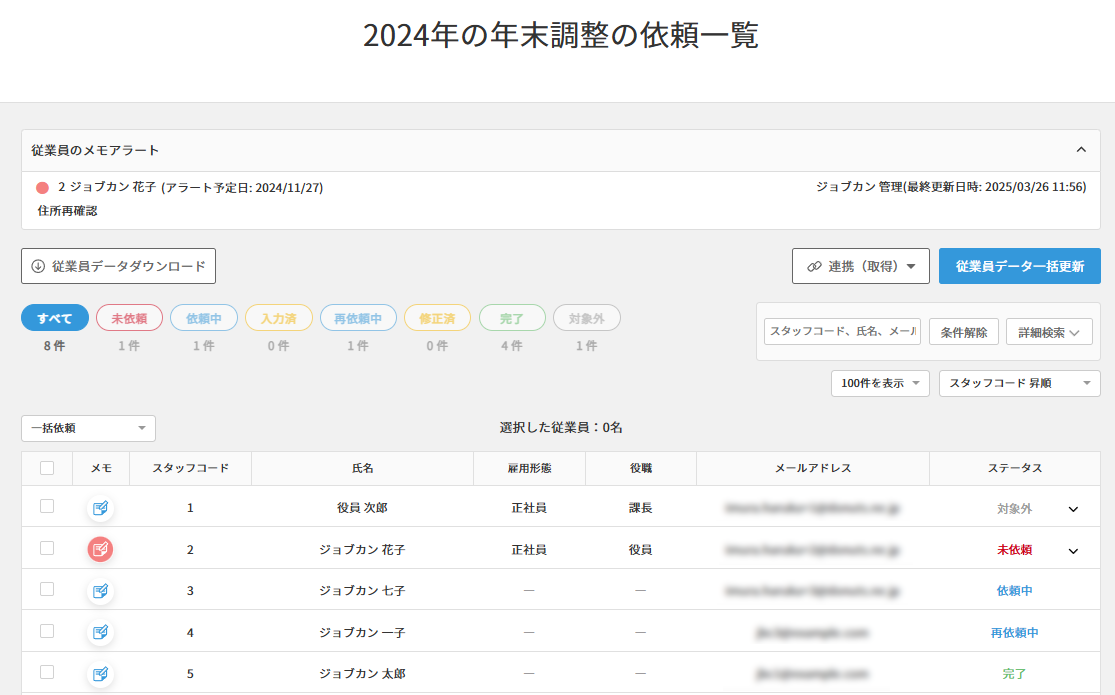Click the 再依頼中 status in 一子 row
Image resolution: width=1115 pixels, height=695 pixels.
(1015, 632)
